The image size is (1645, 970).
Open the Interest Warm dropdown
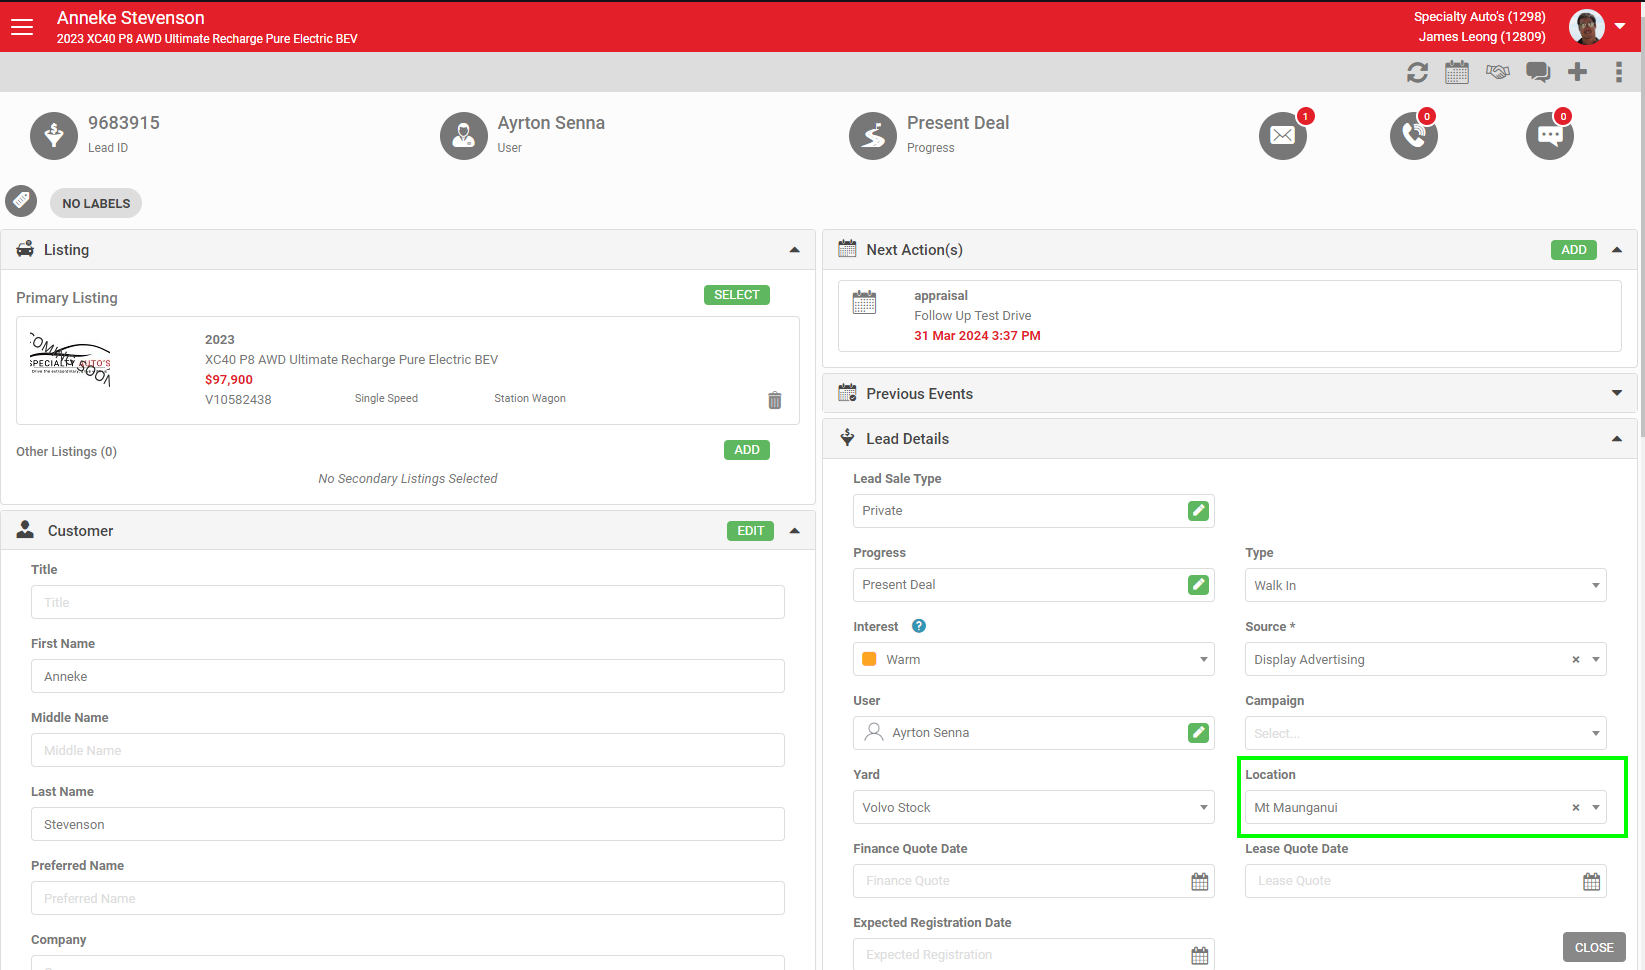click(x=1034, y=659)
